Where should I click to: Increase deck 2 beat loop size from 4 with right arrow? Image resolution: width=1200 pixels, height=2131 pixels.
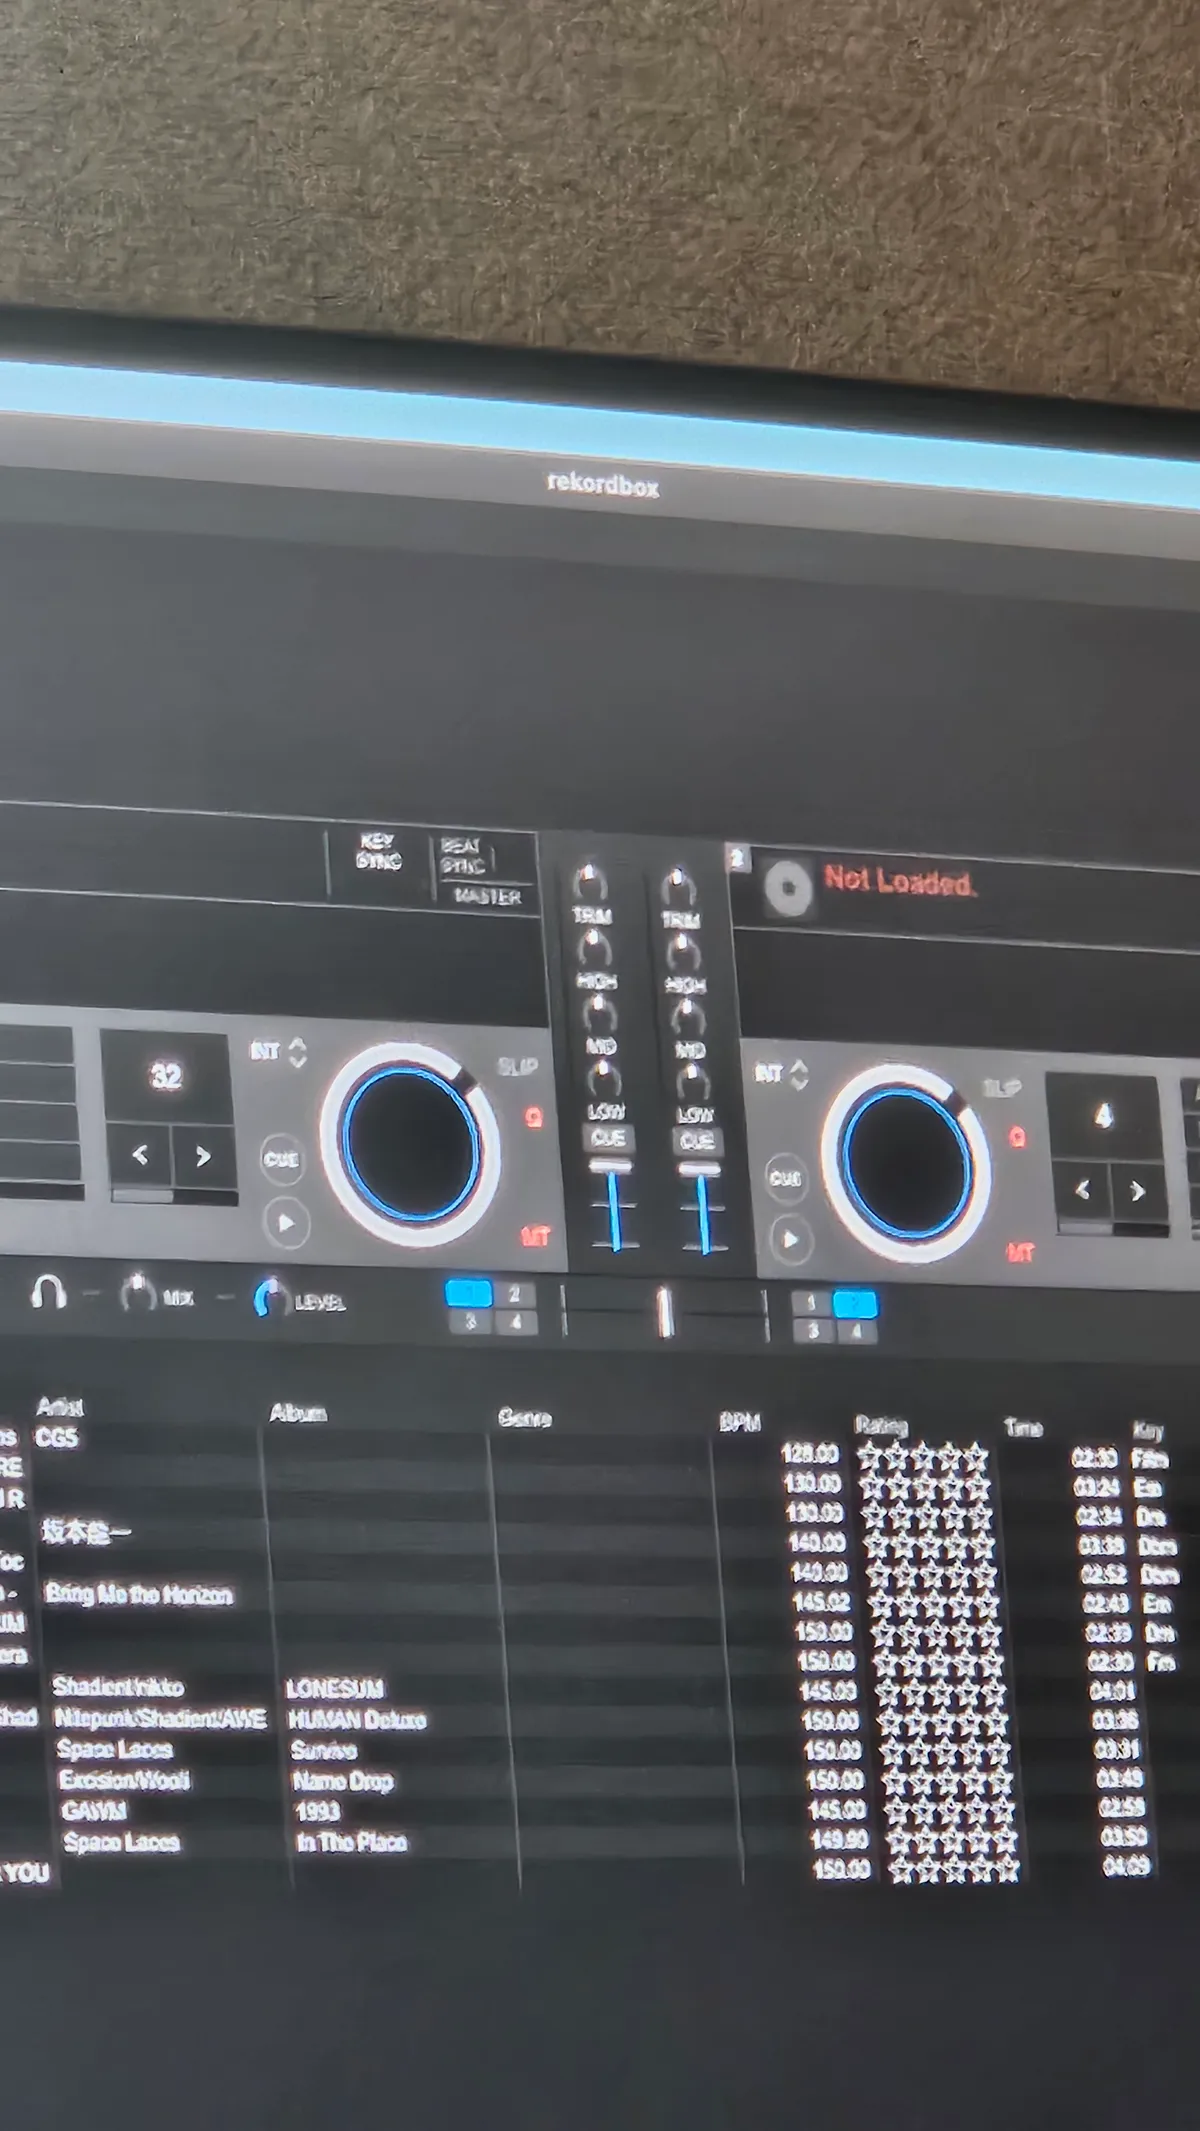[1137, 1191]
